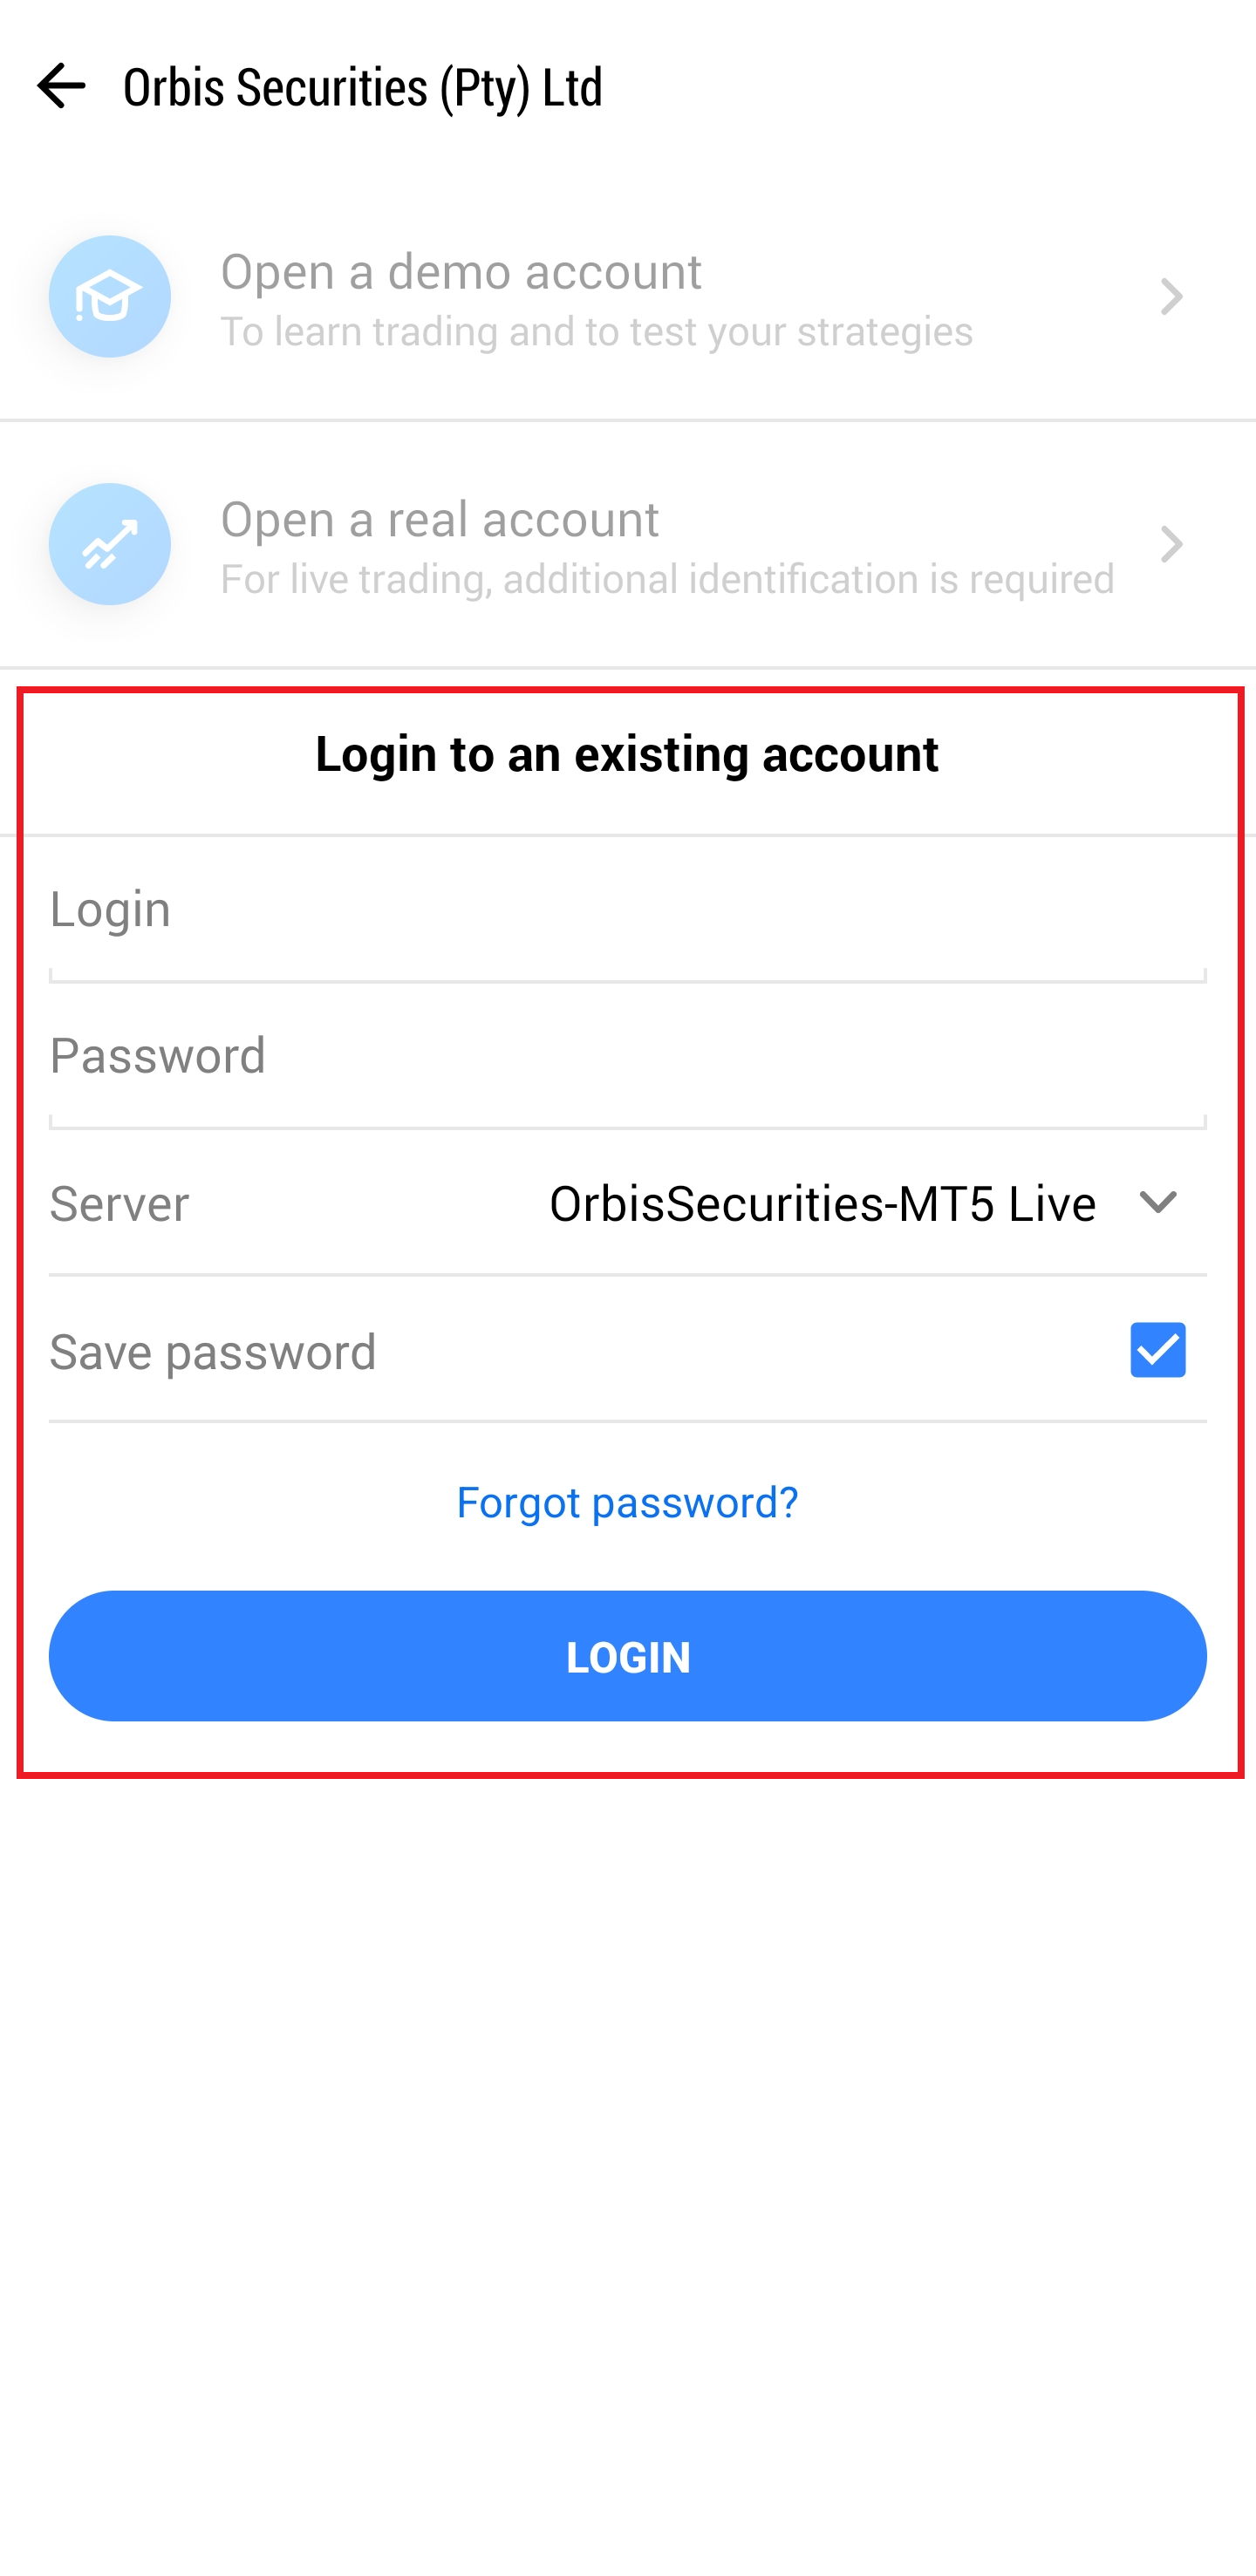The height and width of the screenshot is (2576, 1256).
Task: Click the chevron beside real account
Action: (x=1171, y=545)
